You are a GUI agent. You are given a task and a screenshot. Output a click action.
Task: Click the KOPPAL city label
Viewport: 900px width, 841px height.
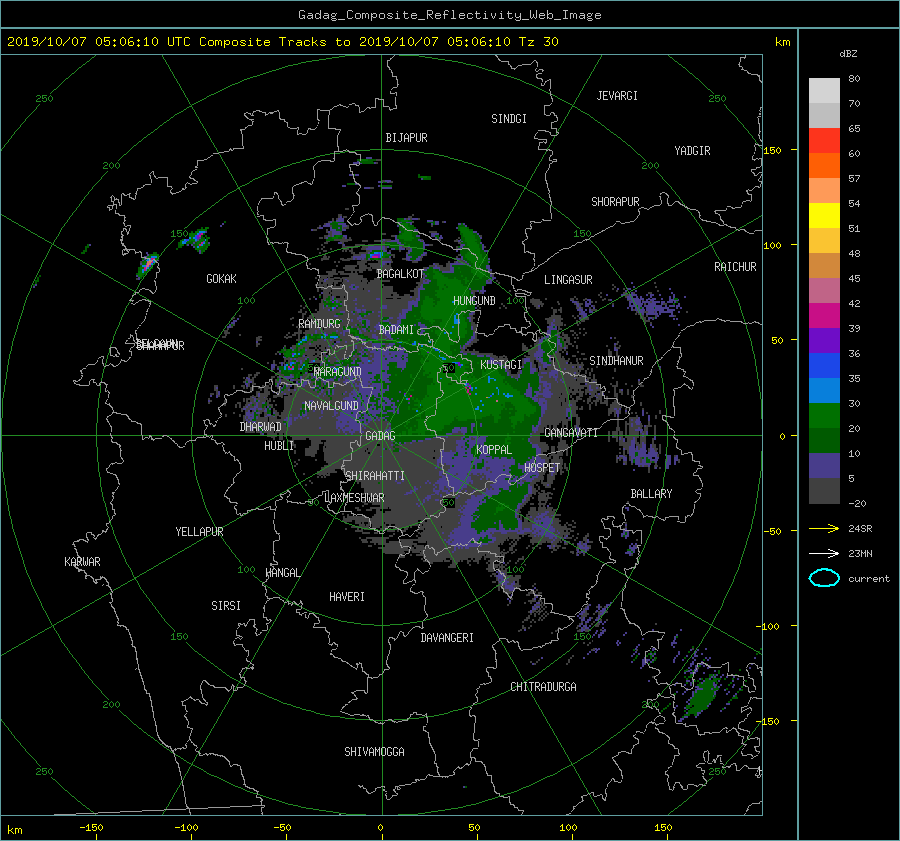494,450
